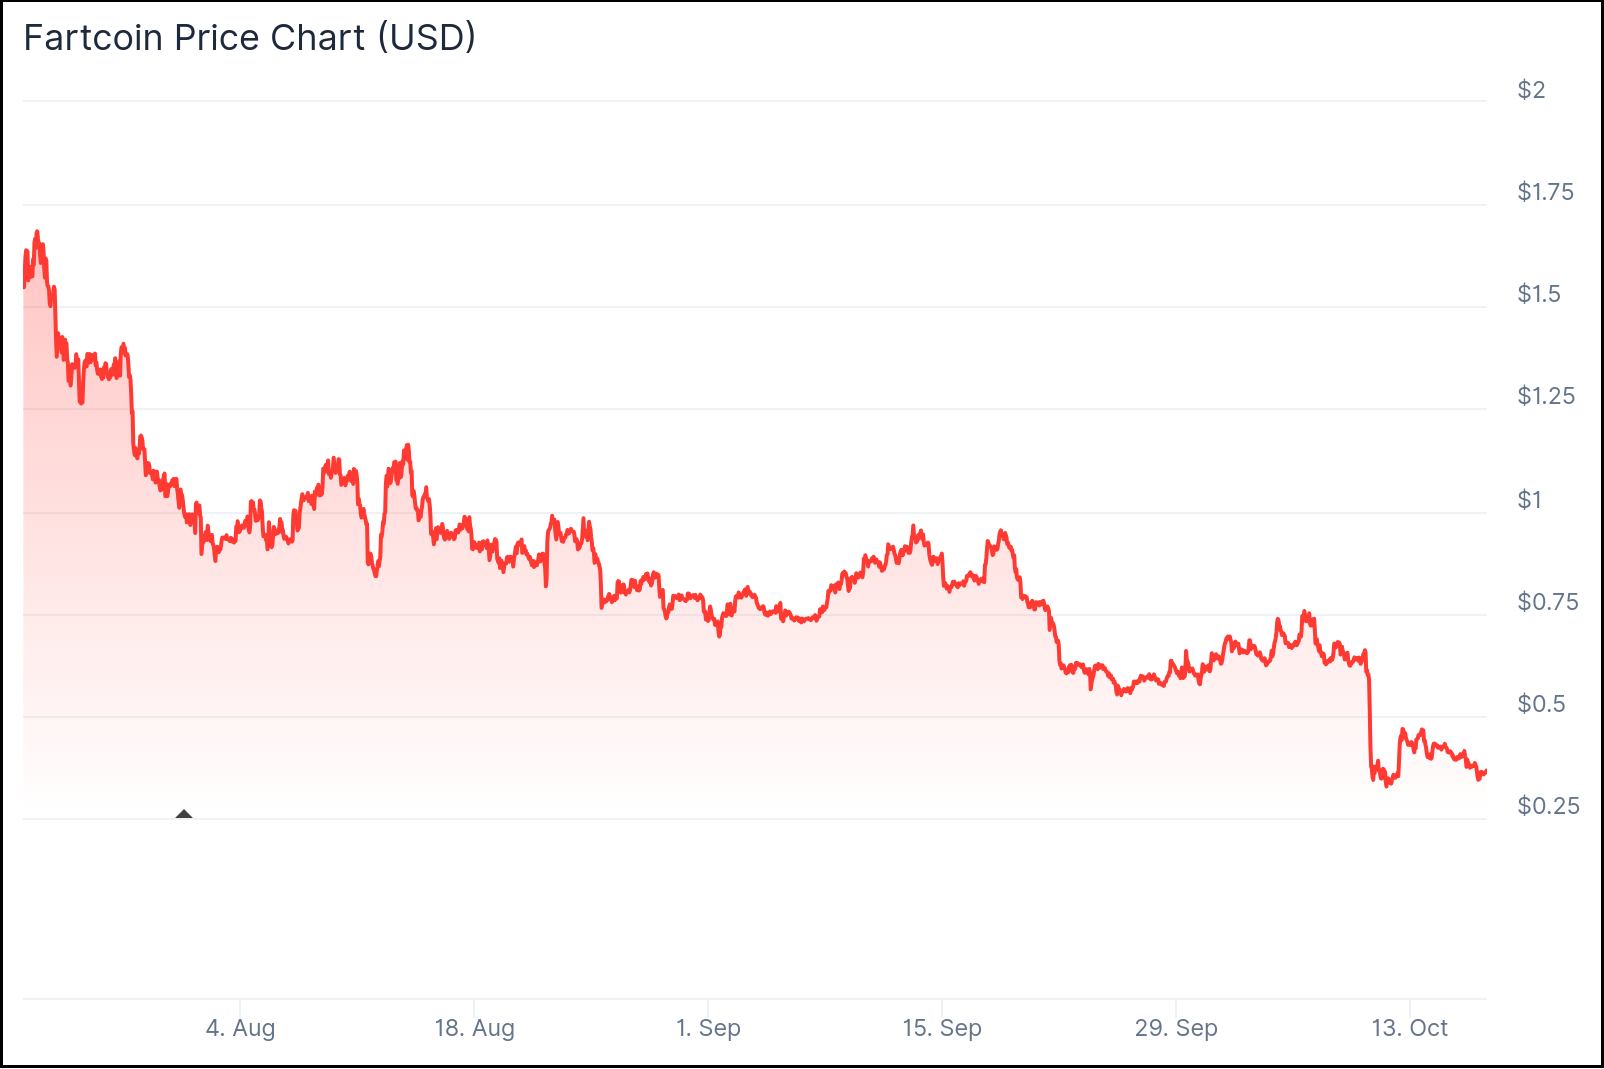Click the $1.25 price axis label

(1545, 396)
